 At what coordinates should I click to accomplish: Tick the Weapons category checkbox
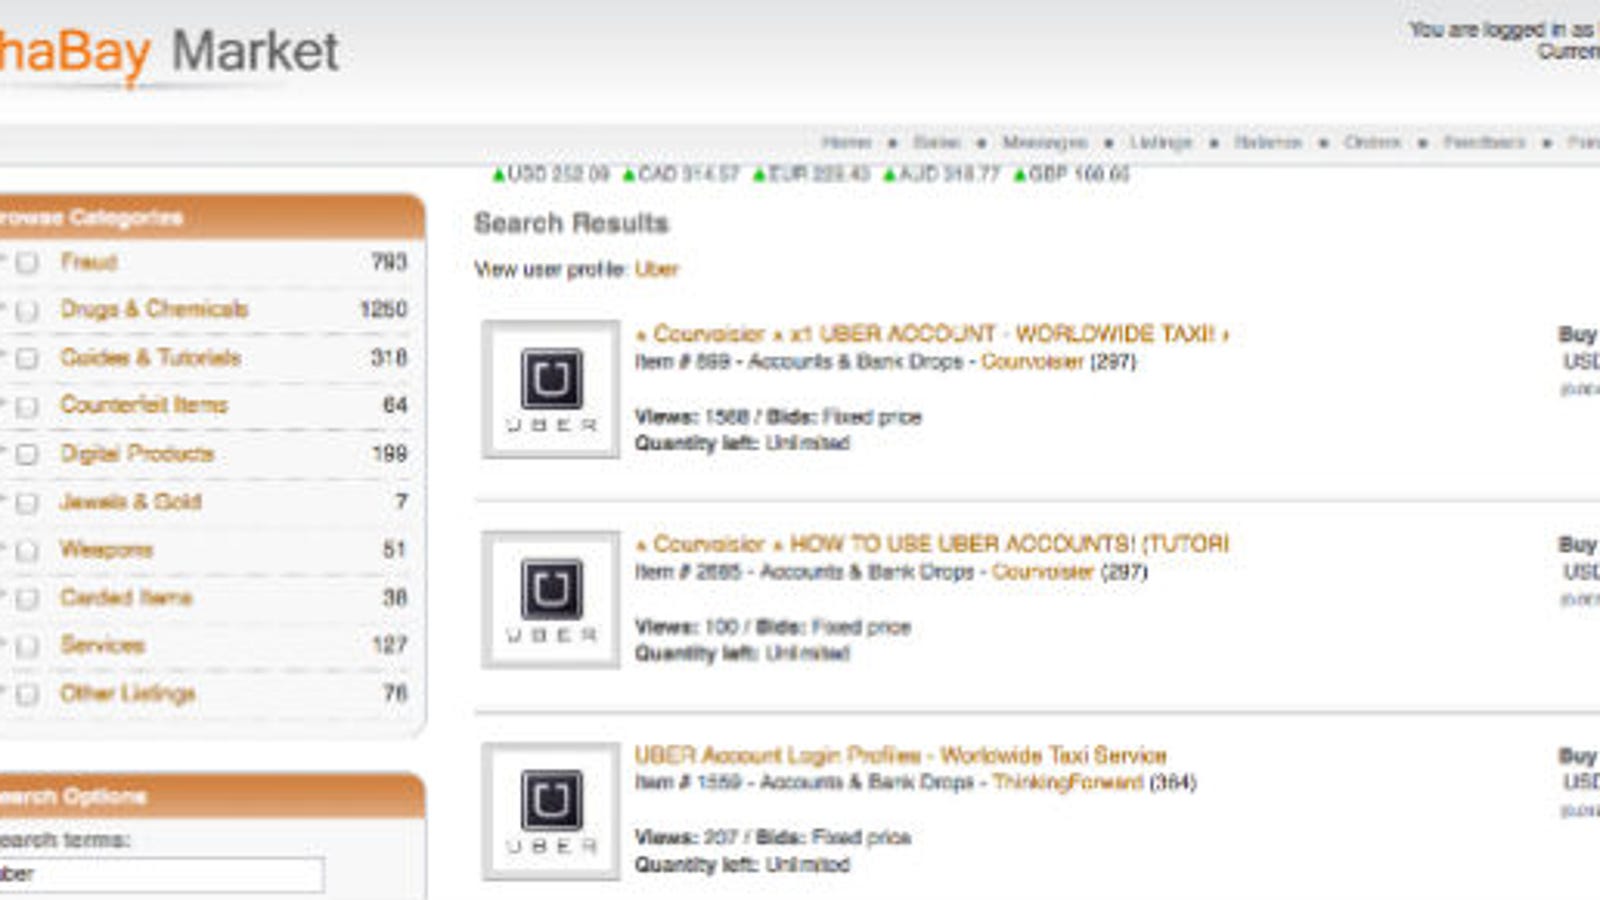(x=27, y=550)
